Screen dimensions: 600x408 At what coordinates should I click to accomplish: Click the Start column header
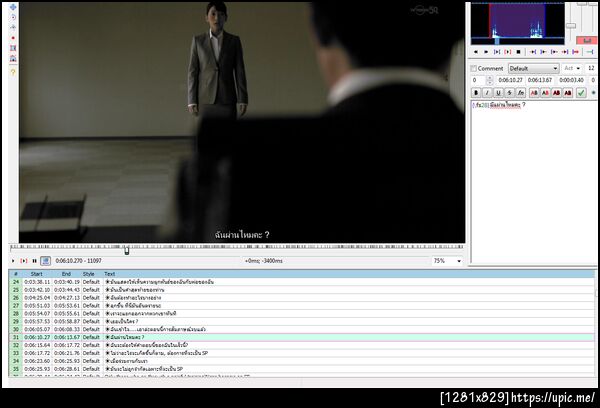(x=37, y=274)
